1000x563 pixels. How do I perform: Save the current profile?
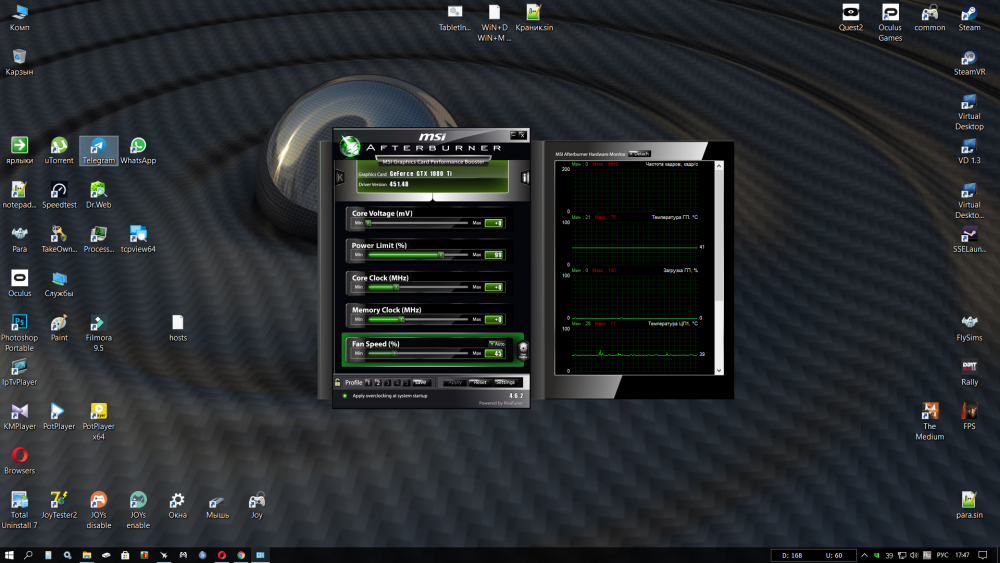[x=421, y=382]
